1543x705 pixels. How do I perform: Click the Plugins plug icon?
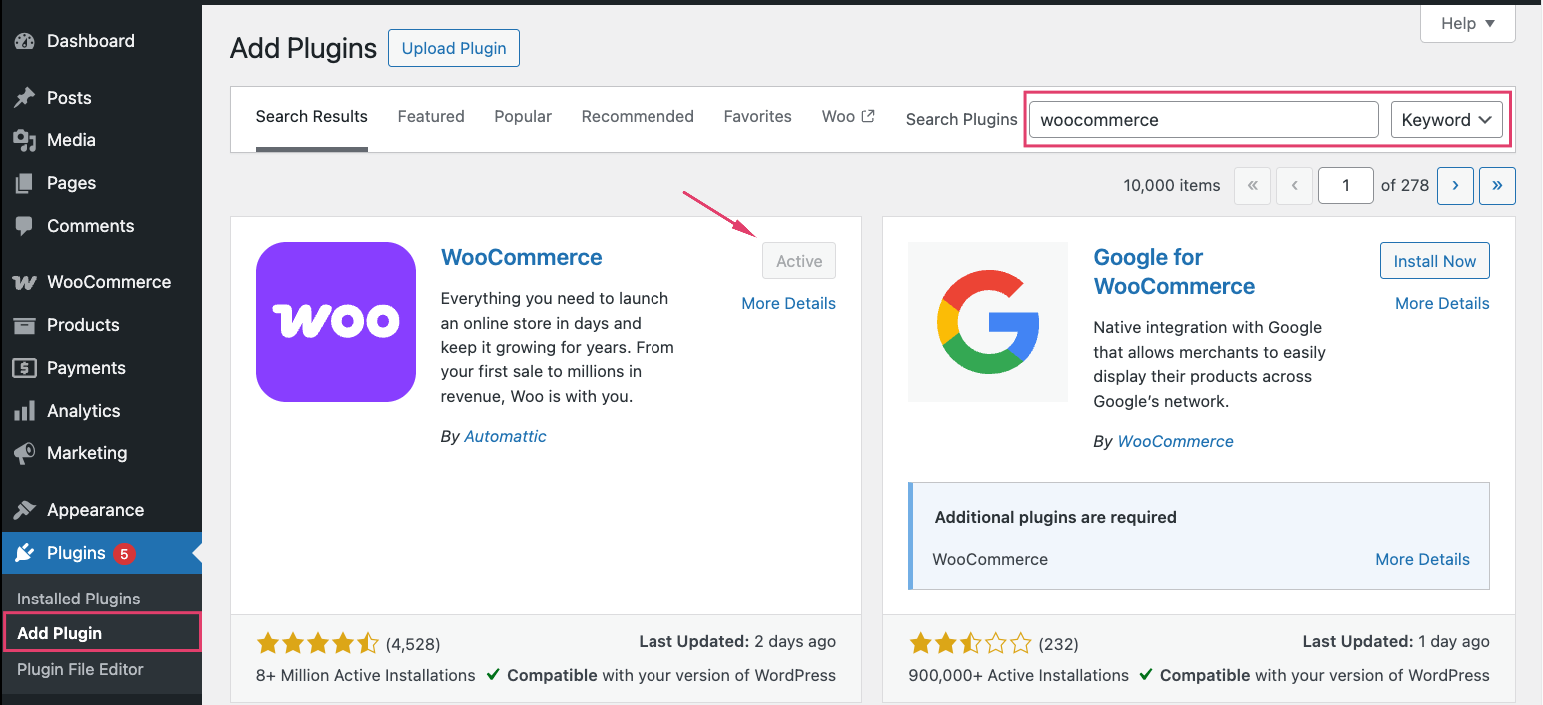point(24,553)
